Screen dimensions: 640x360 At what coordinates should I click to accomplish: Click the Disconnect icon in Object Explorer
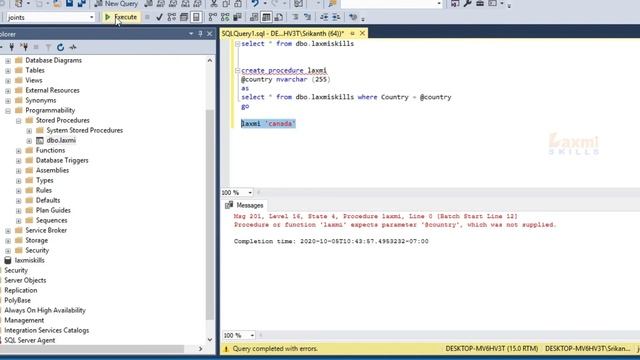tap(24, 47)
